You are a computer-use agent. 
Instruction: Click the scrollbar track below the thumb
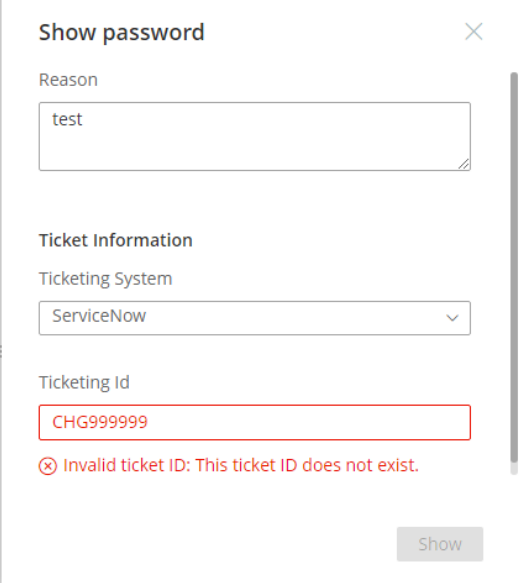tap(514, 469)
